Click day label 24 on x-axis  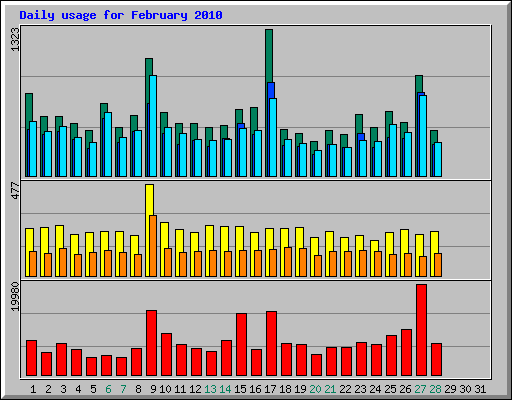(375, 389)
